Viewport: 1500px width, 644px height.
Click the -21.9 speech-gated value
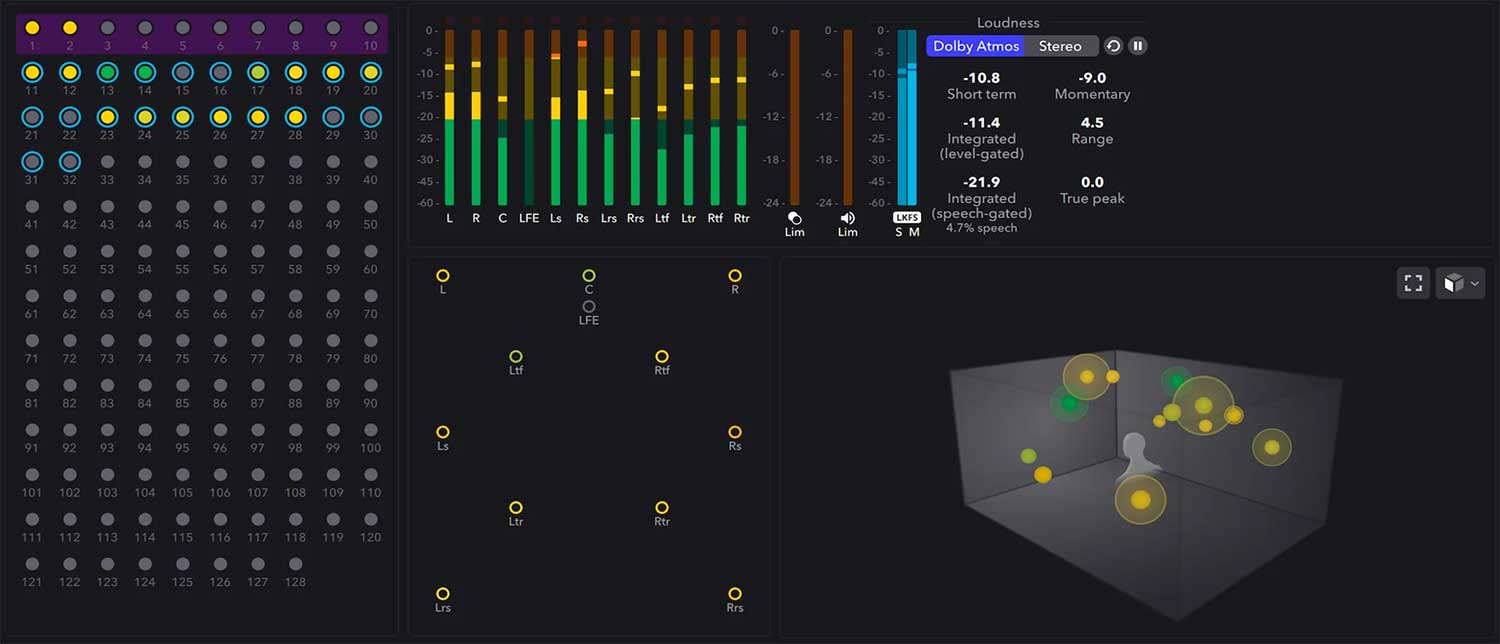coord(981,182)
